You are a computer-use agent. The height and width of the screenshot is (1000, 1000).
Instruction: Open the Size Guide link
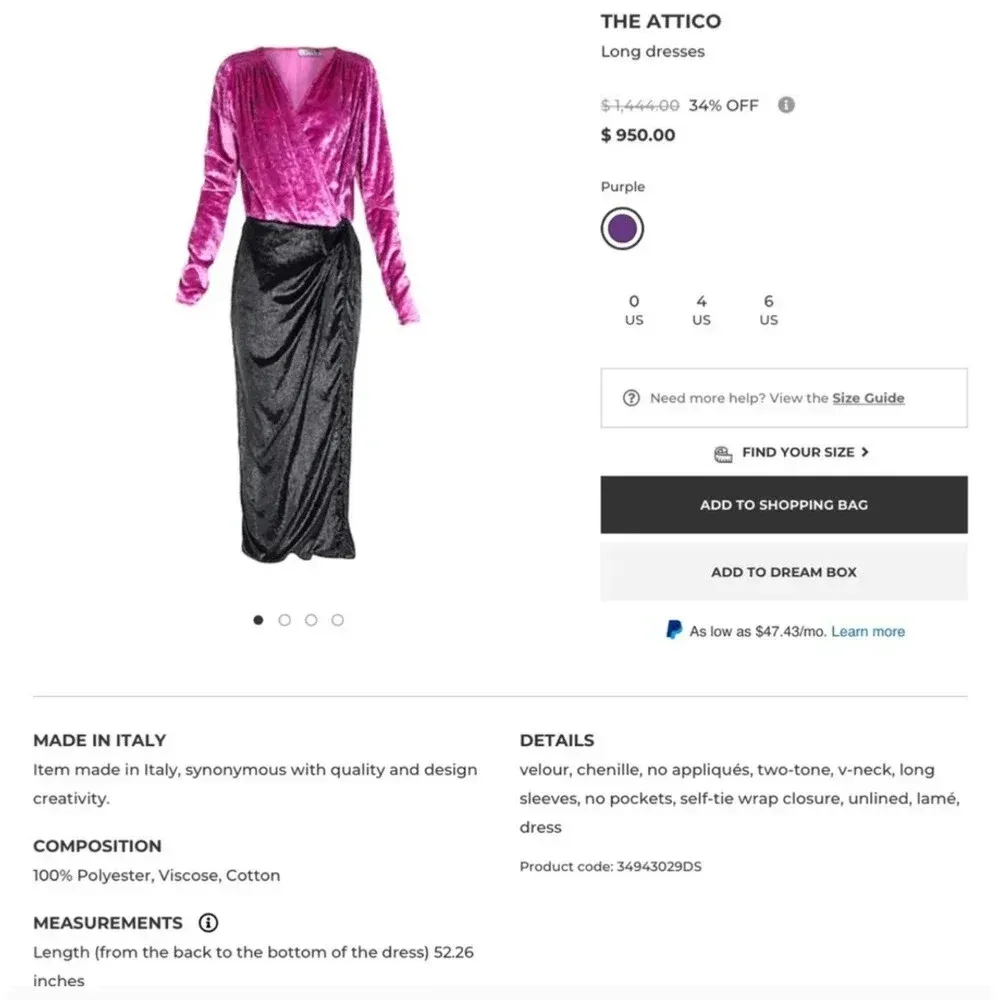click(868, 397)
